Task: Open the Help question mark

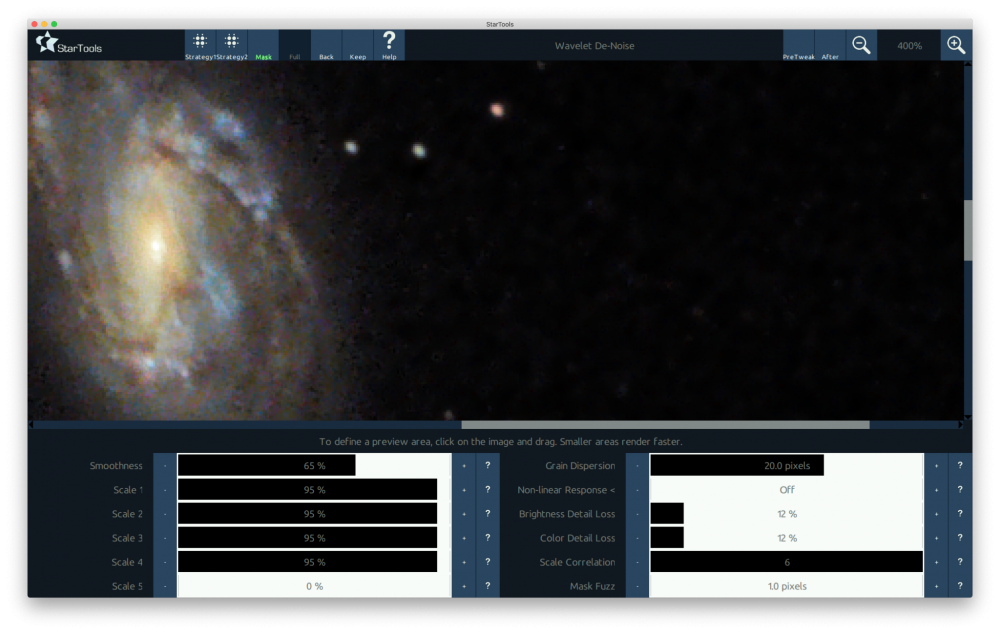Action: tap(389, 46)
